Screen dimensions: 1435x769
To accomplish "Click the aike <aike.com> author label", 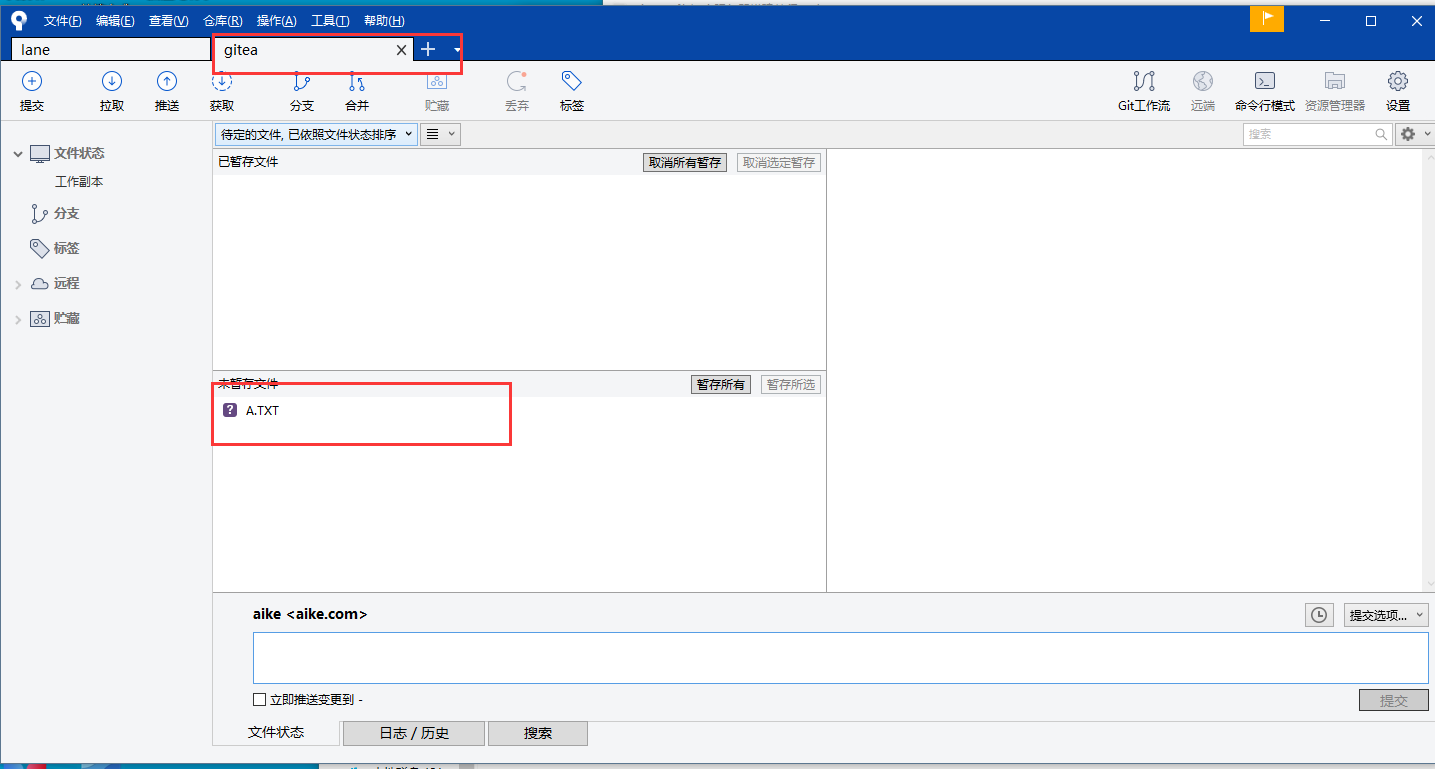I will click(310, 614).
